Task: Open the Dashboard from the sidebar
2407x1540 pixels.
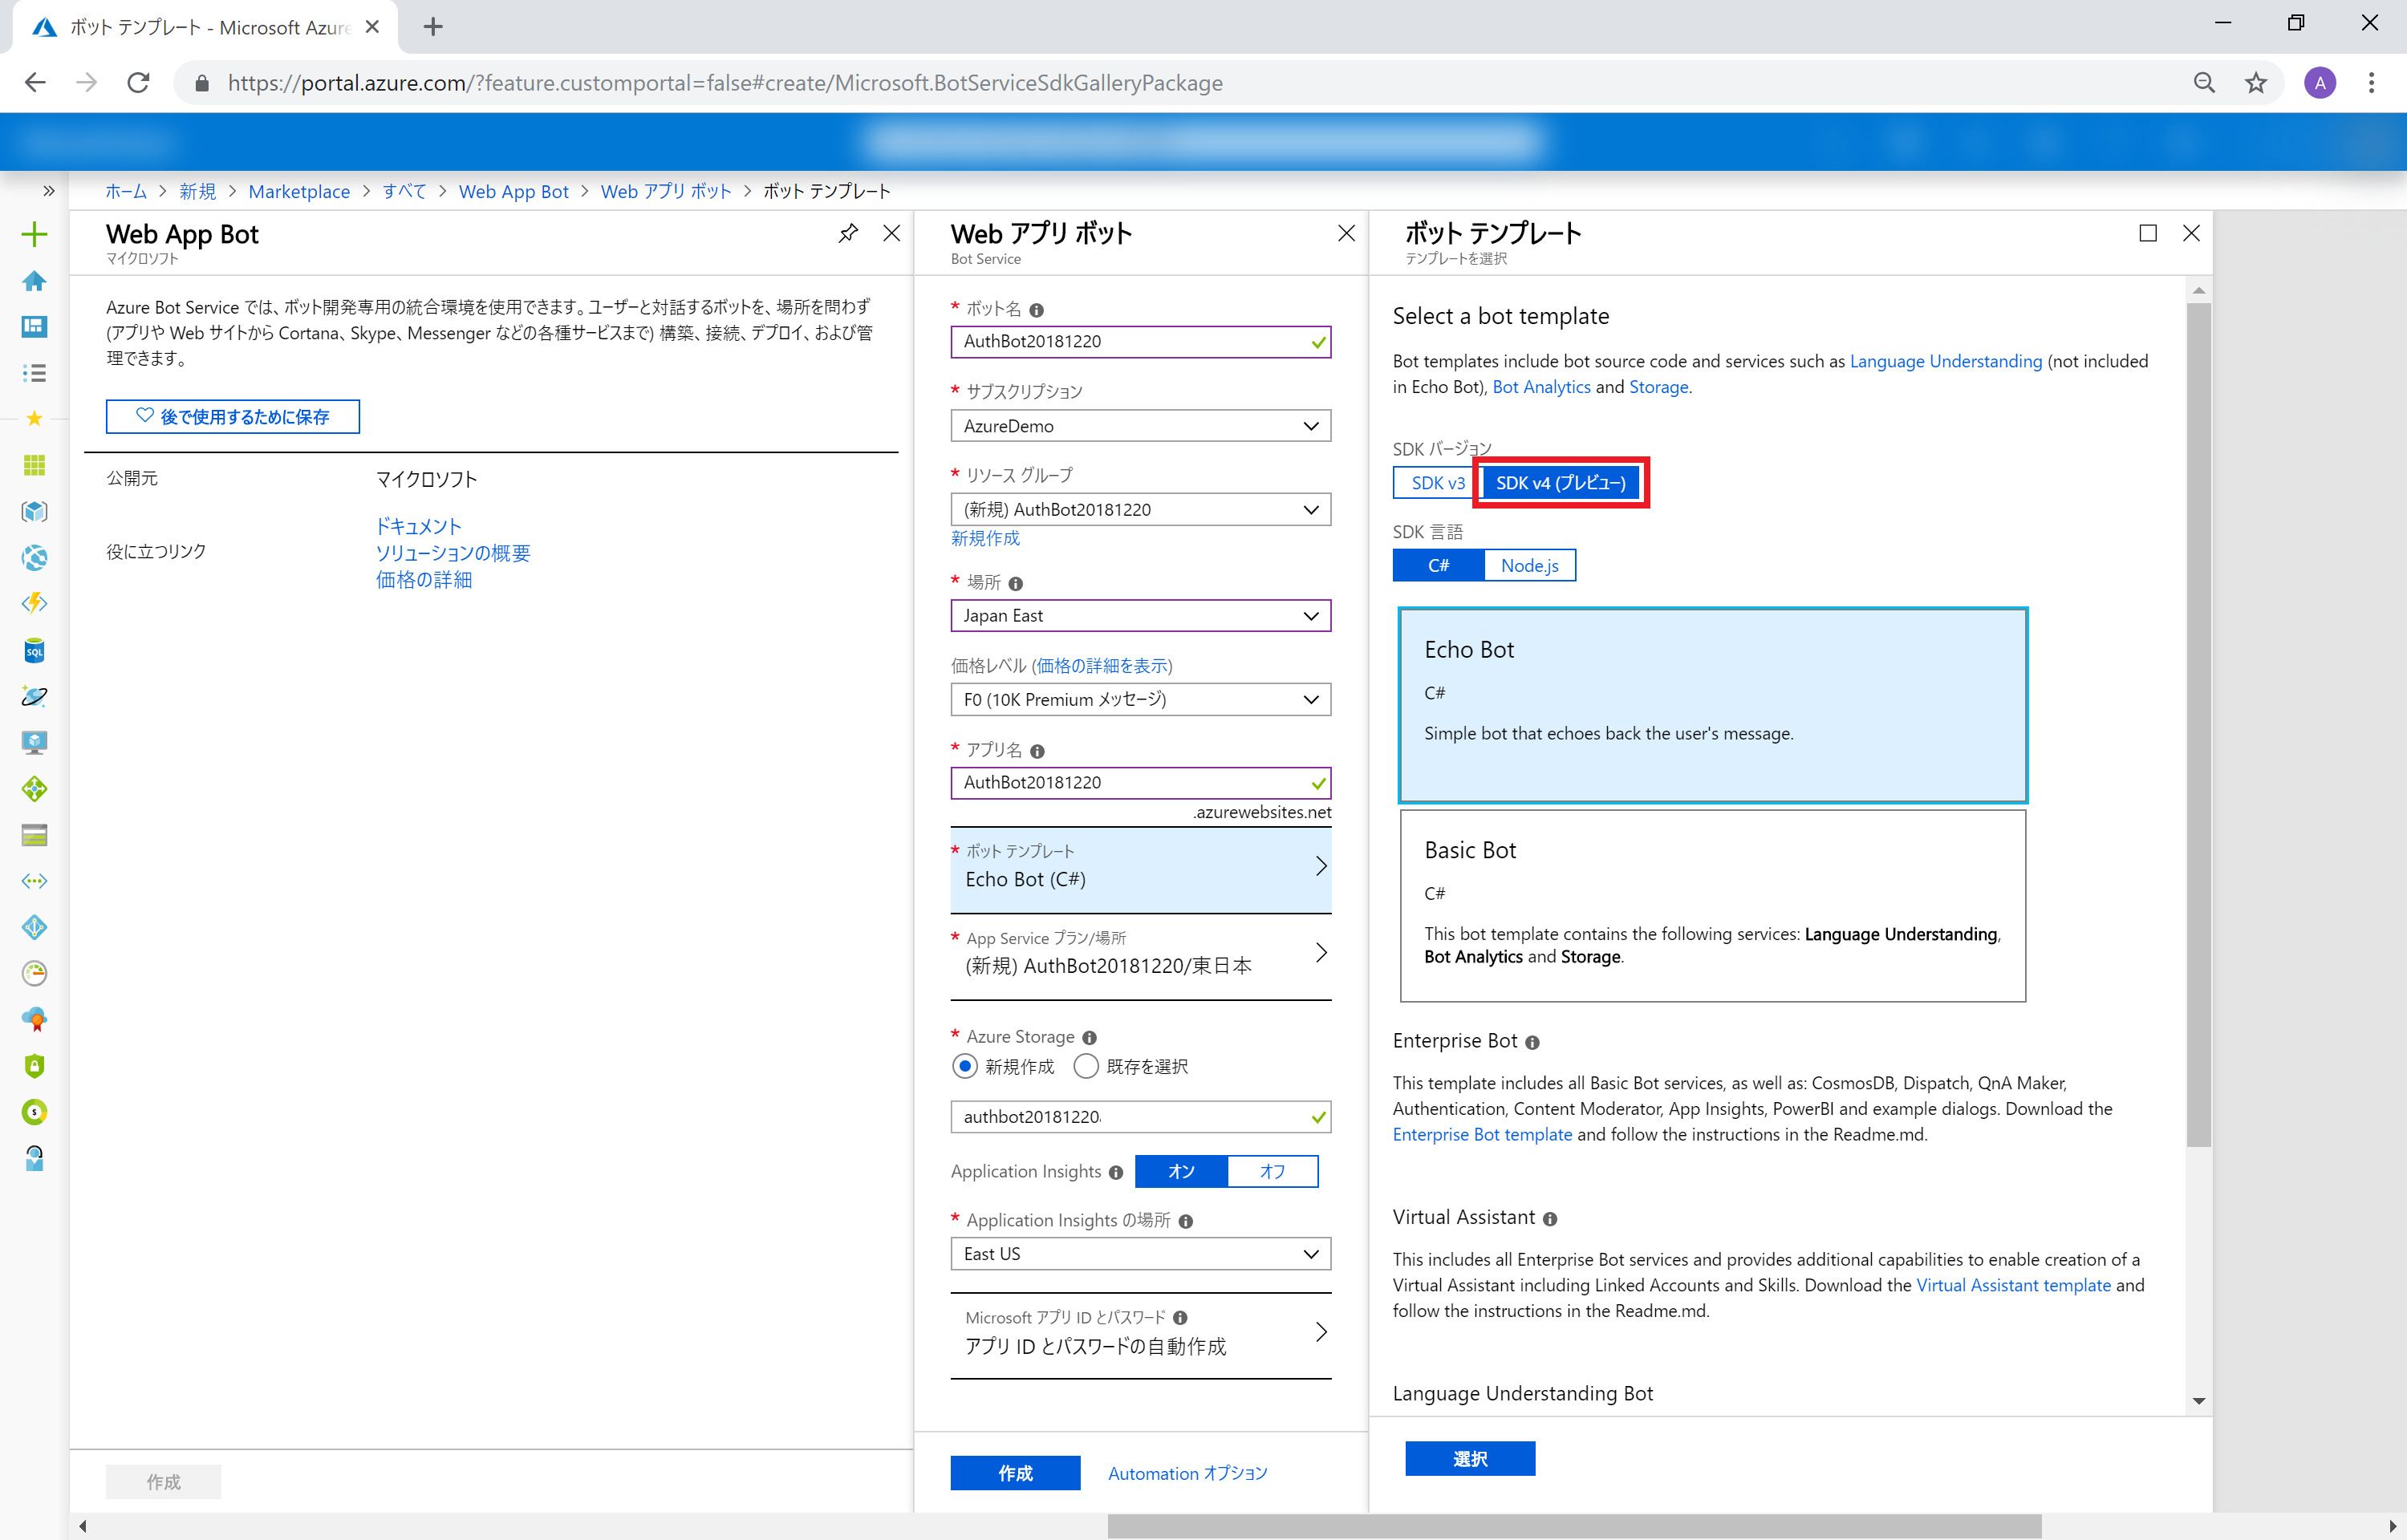Action: point(34,327)
